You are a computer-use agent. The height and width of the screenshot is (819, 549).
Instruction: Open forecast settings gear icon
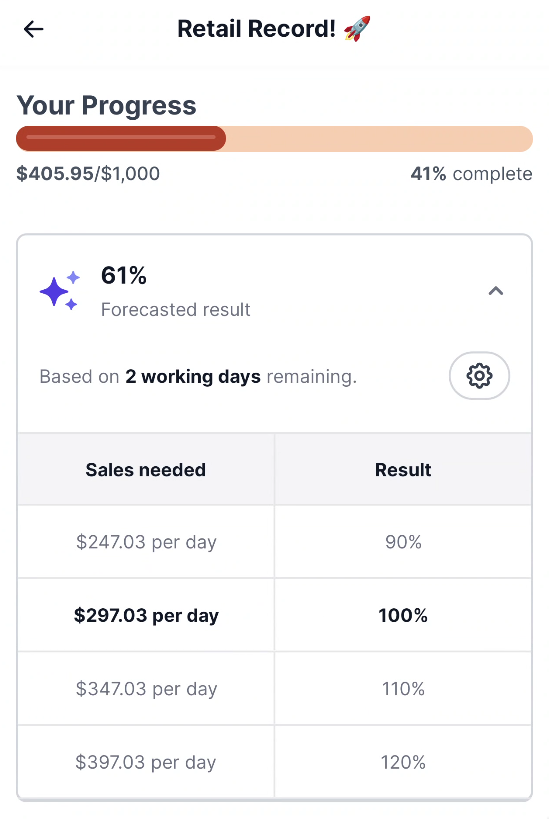(x=479, y=376)
